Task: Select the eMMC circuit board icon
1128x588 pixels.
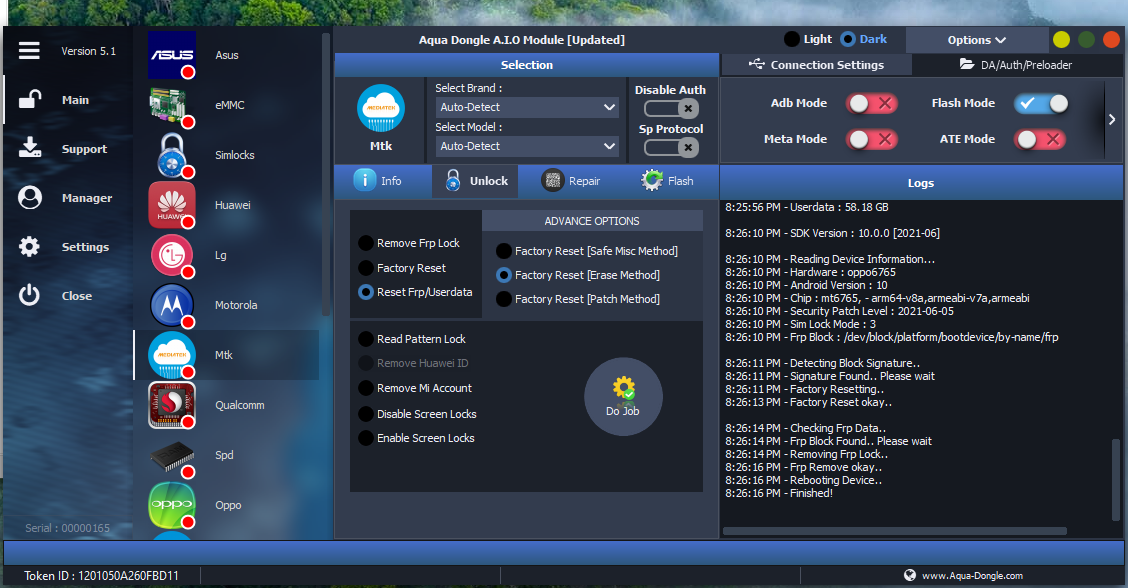Action: pyautogui.click(x=172, y=105)
